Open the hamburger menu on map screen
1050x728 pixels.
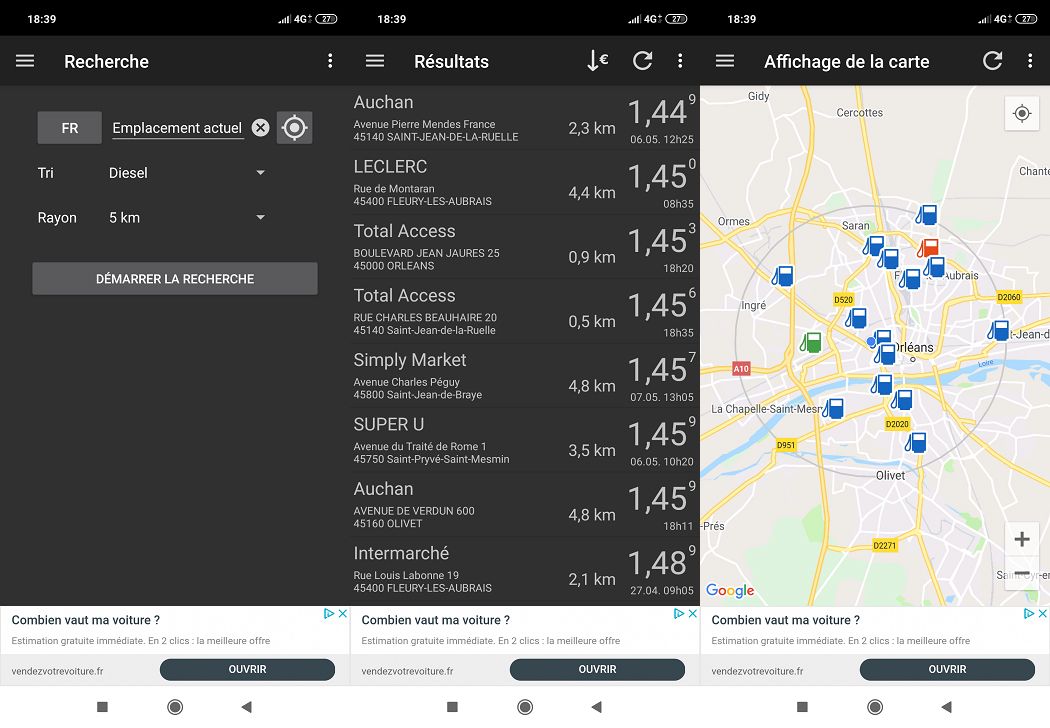click(x=725, y=61)
